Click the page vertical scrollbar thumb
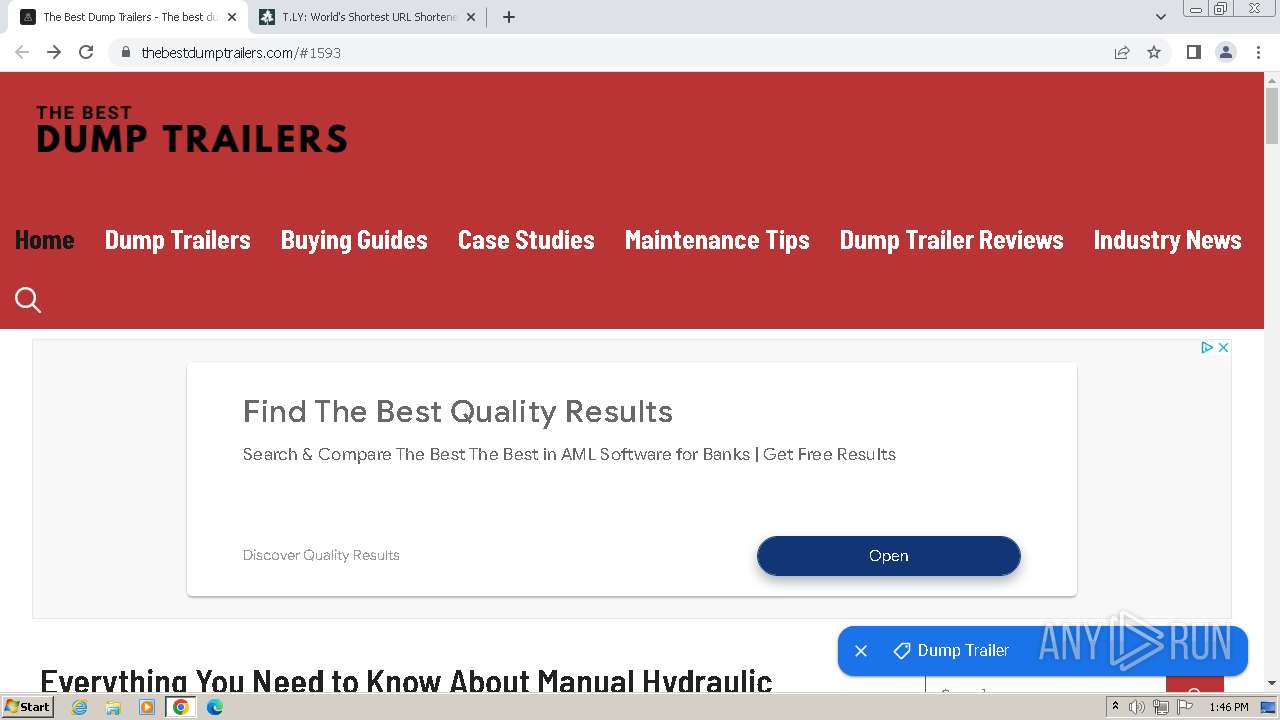 point(1272,116)
